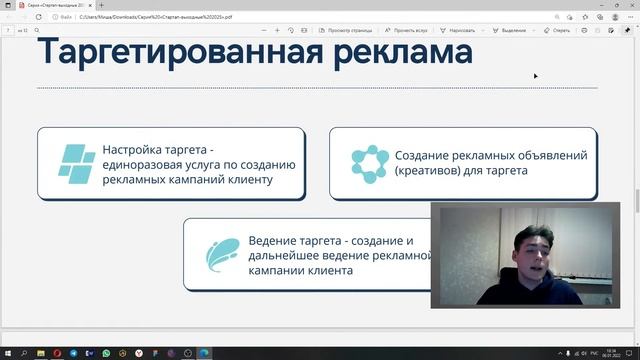Rotate the PDF page
Viewport: 640px width, 360px height.
coord(291,31)
